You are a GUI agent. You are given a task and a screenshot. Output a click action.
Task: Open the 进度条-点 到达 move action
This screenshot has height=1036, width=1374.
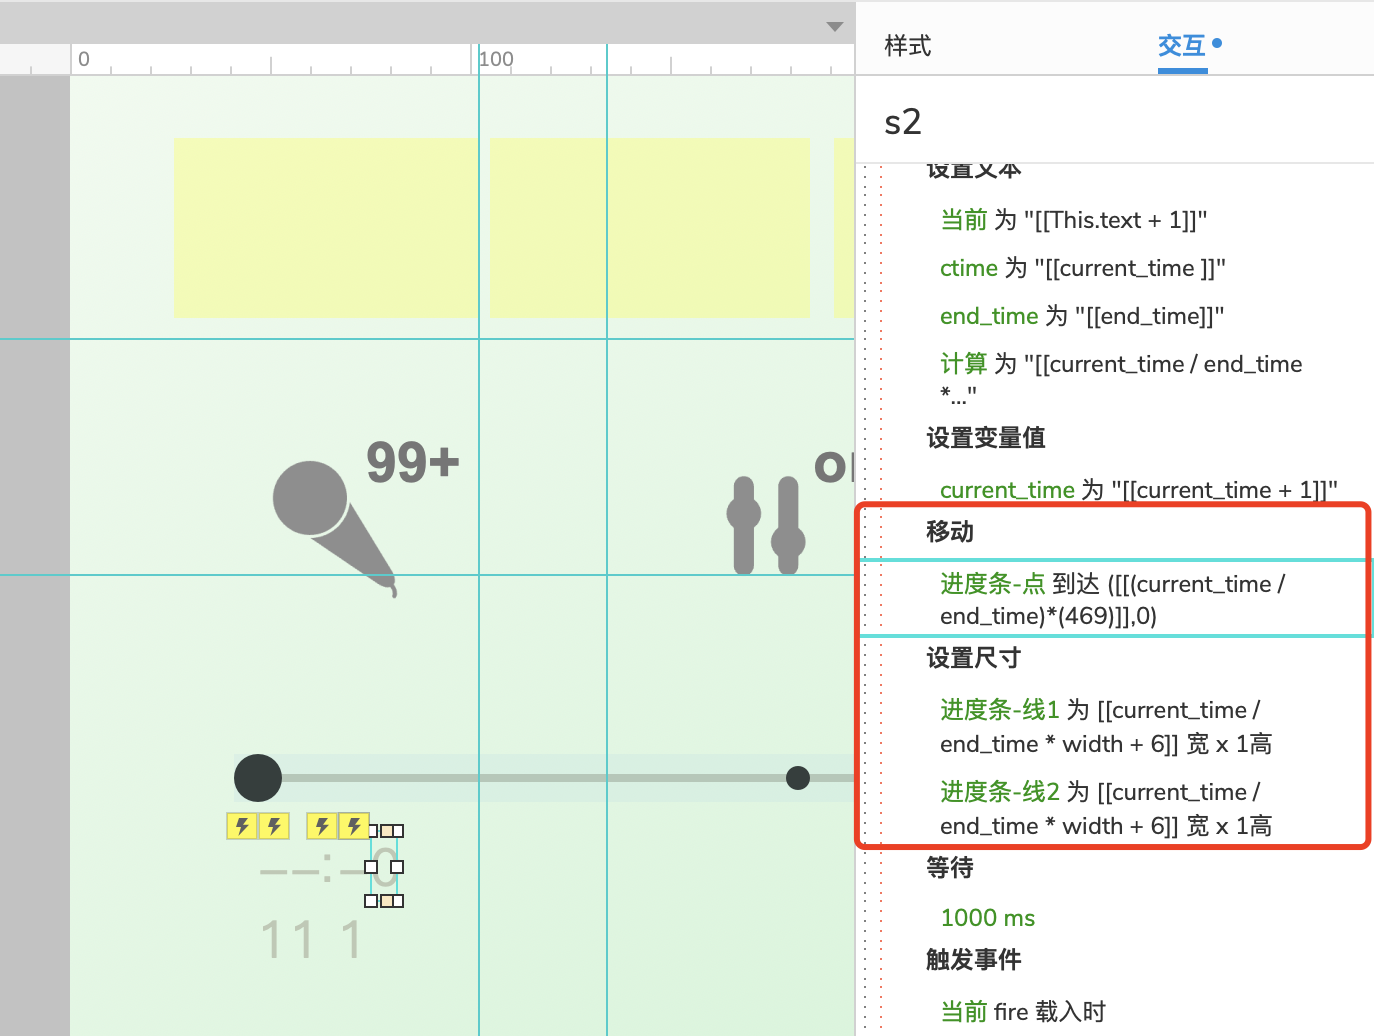tap(1113, 599)
